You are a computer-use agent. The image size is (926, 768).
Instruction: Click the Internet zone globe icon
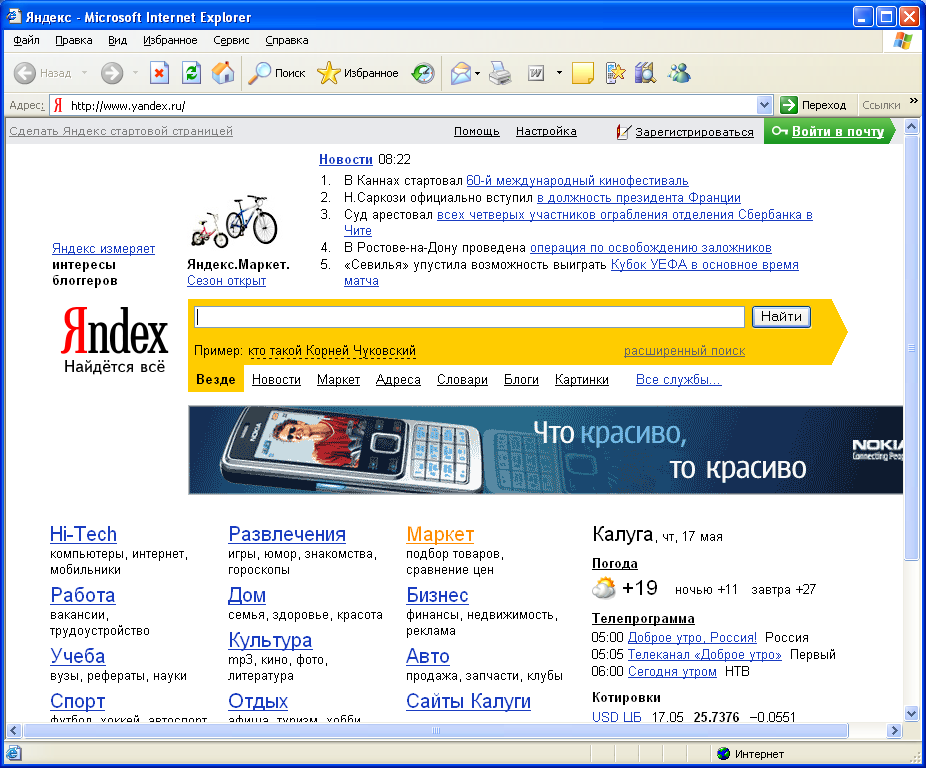point(723,753)
